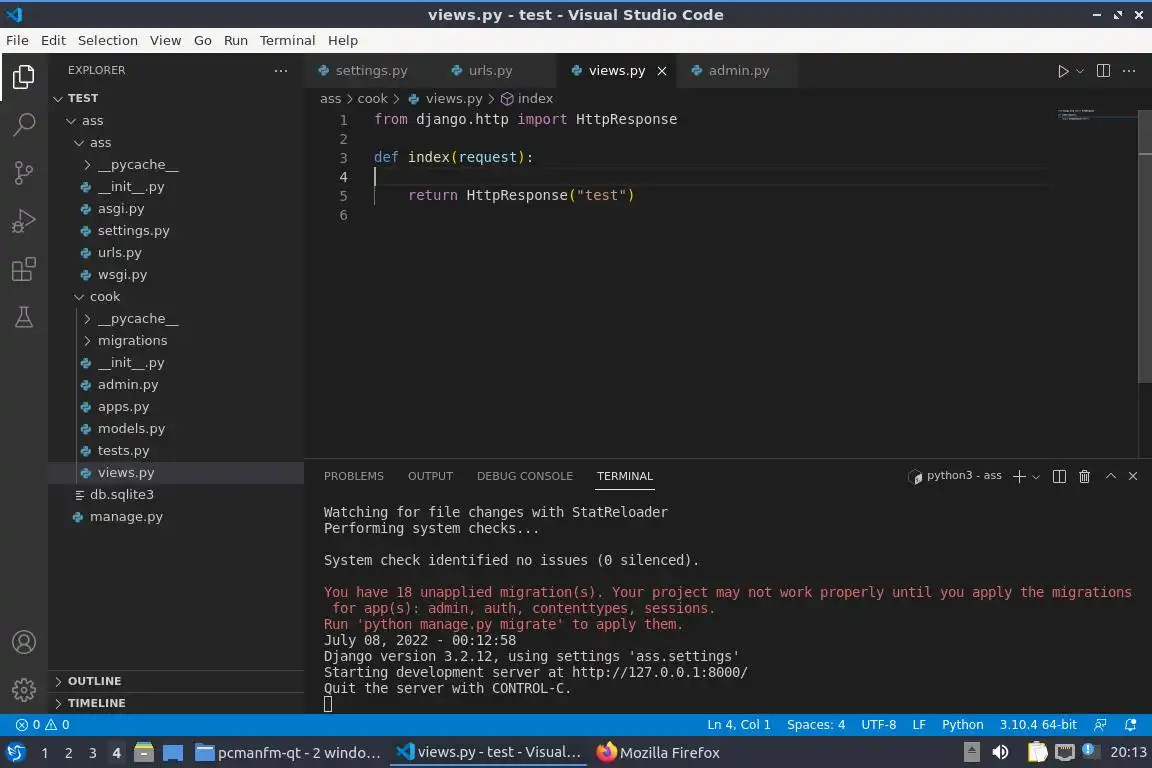Close the terminal panel
1152x768 pixels.
1133,476
